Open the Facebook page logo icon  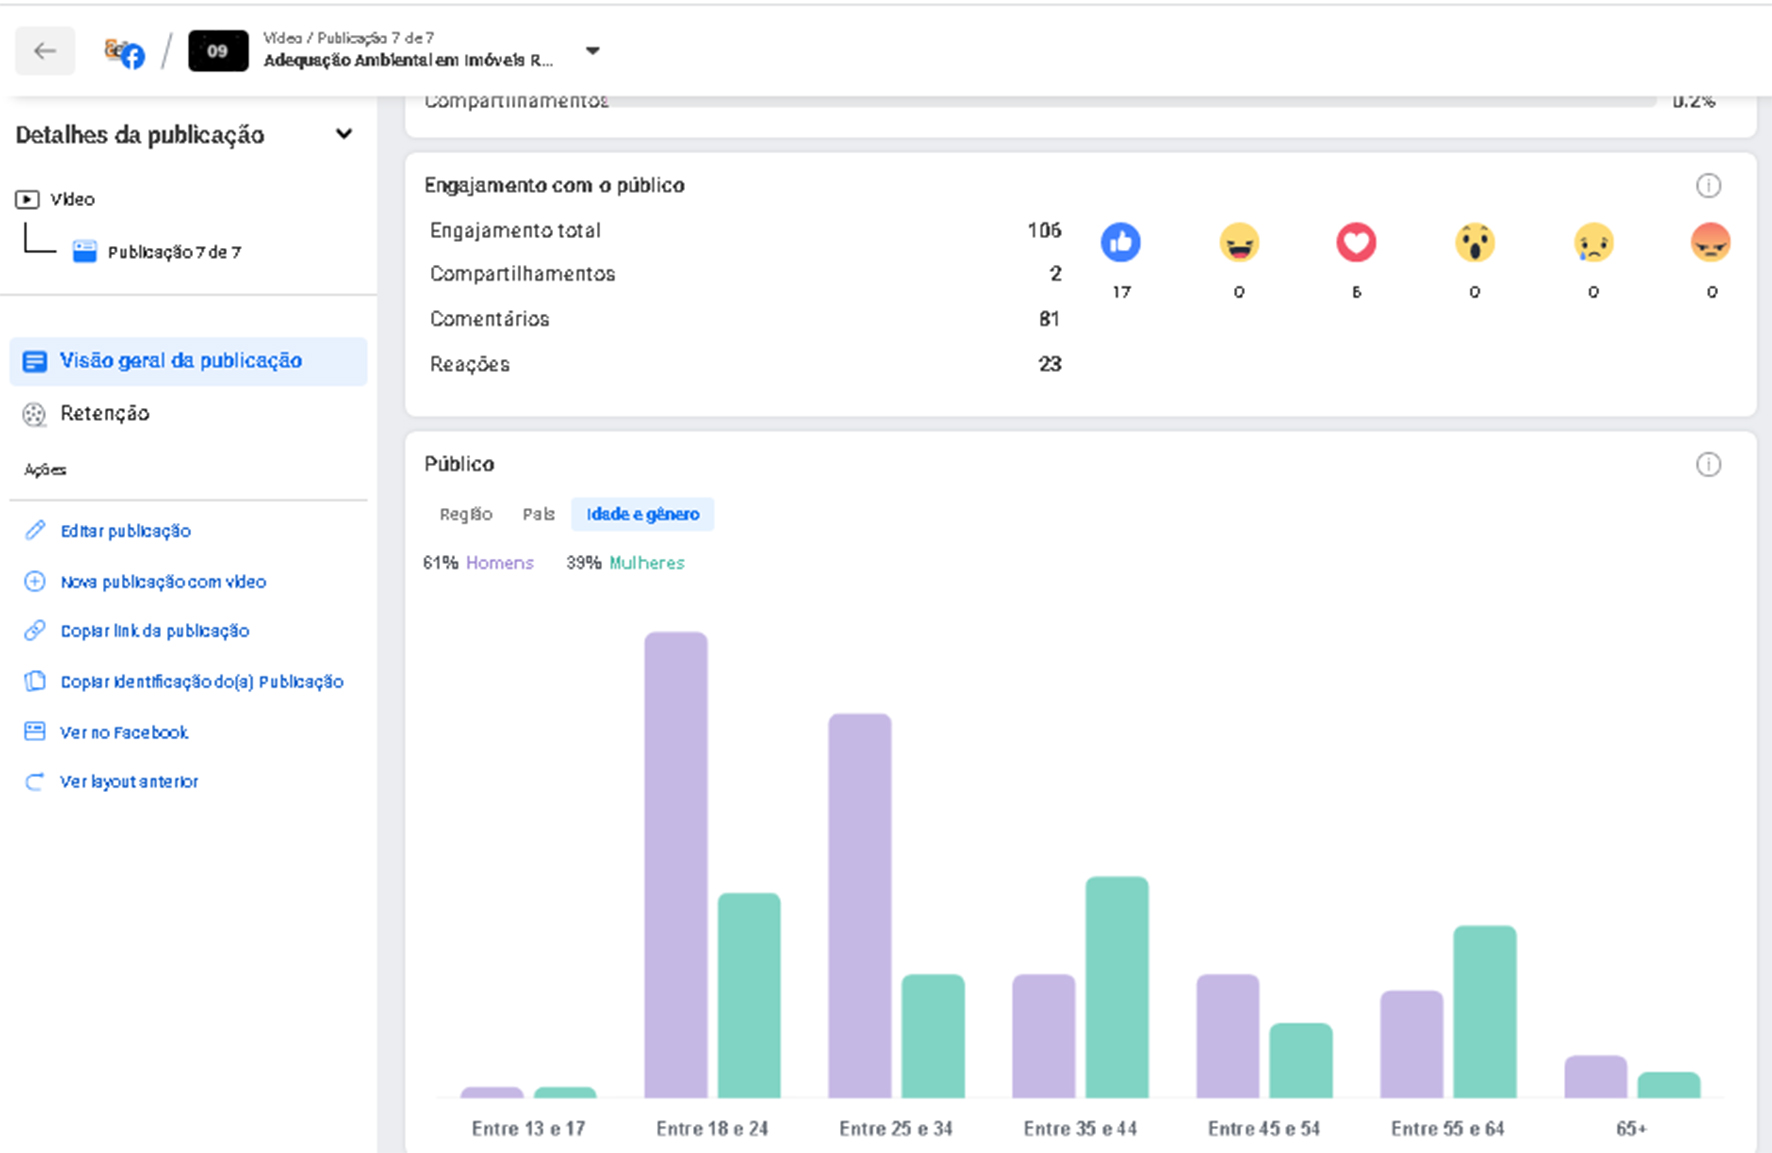pyautogui.click(x=125, y=52)
